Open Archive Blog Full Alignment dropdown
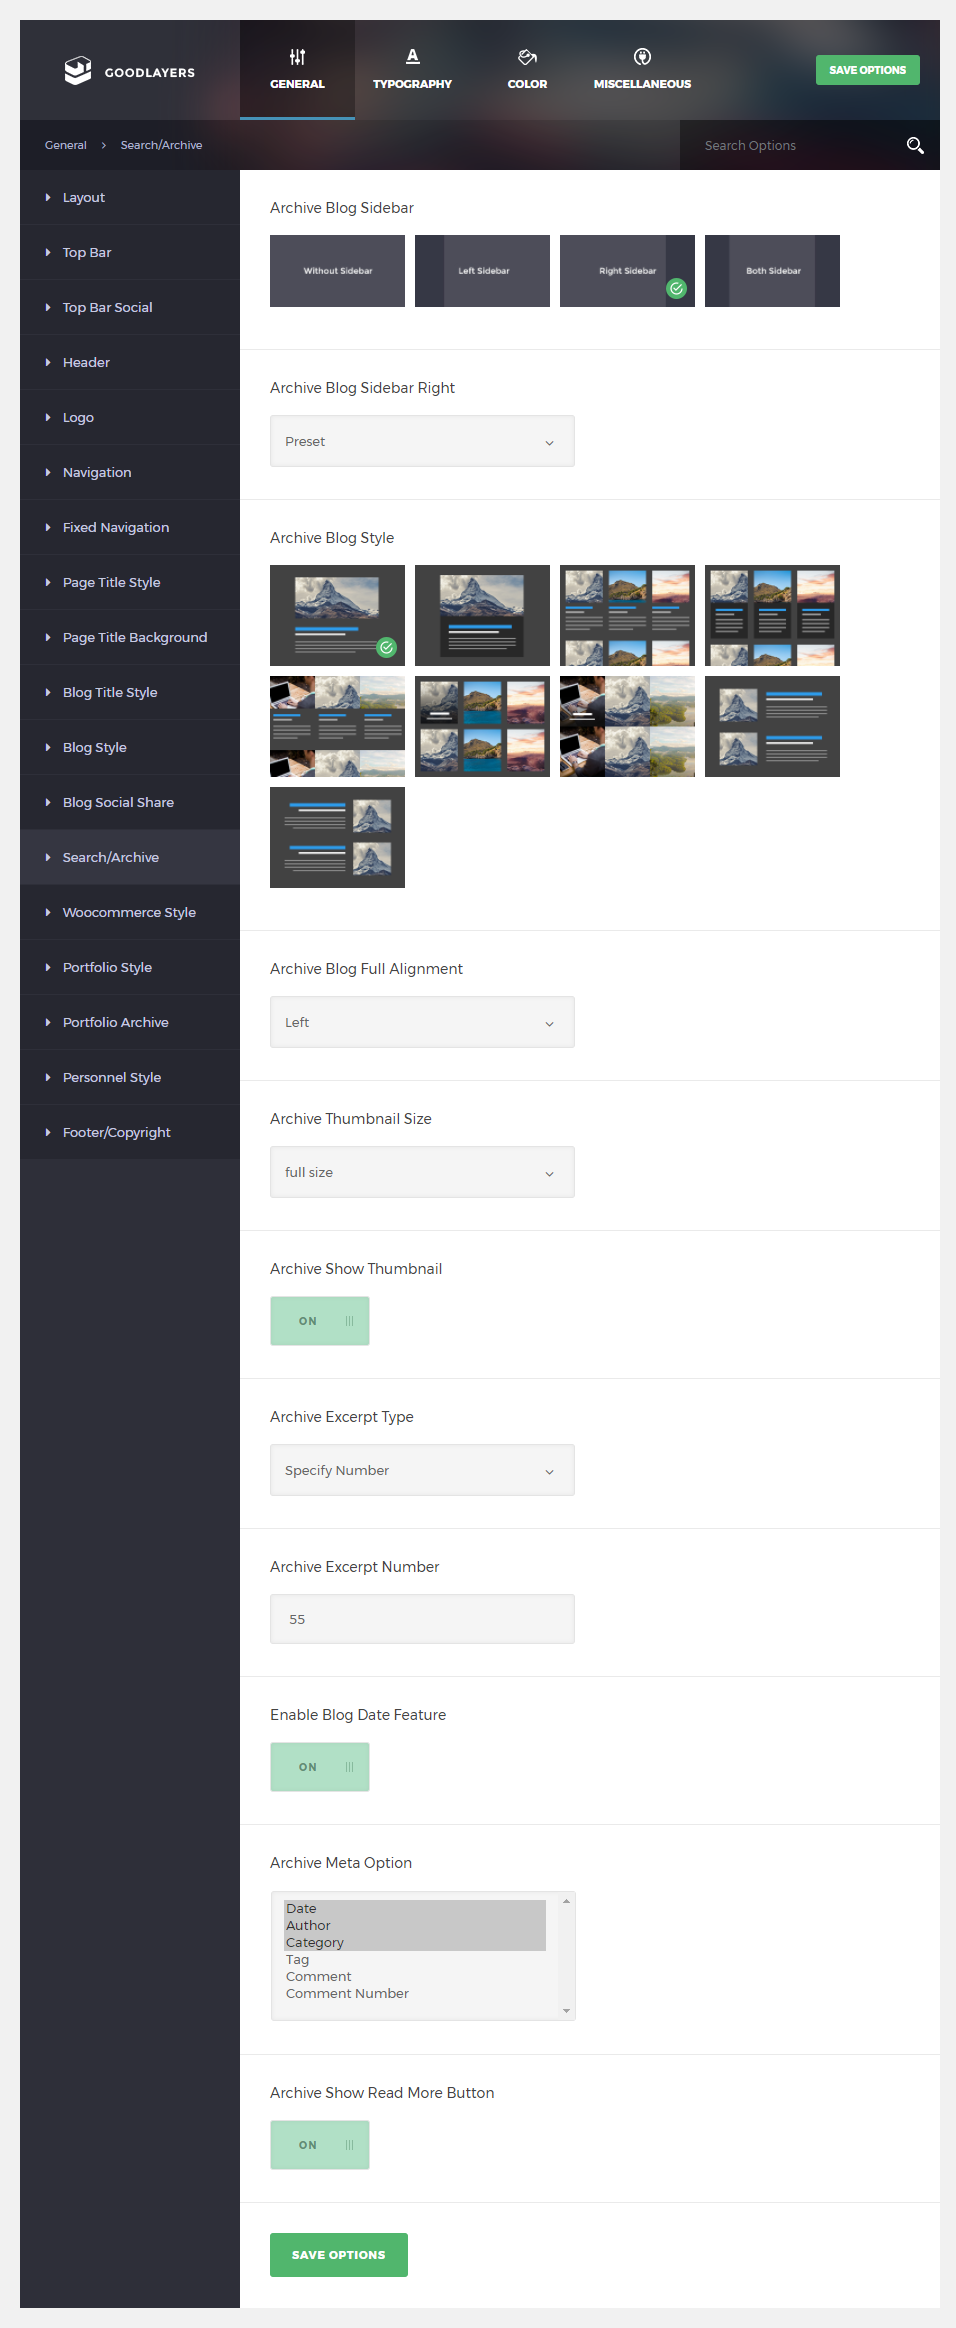 pos(422,1022)
